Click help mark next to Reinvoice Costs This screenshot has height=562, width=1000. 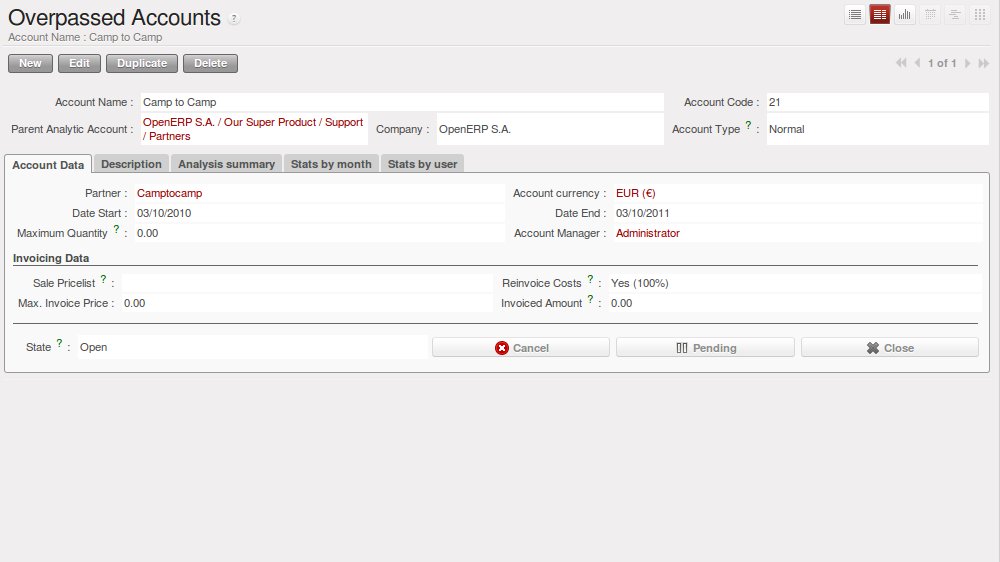pyautogui.click(x=590, y=280)
